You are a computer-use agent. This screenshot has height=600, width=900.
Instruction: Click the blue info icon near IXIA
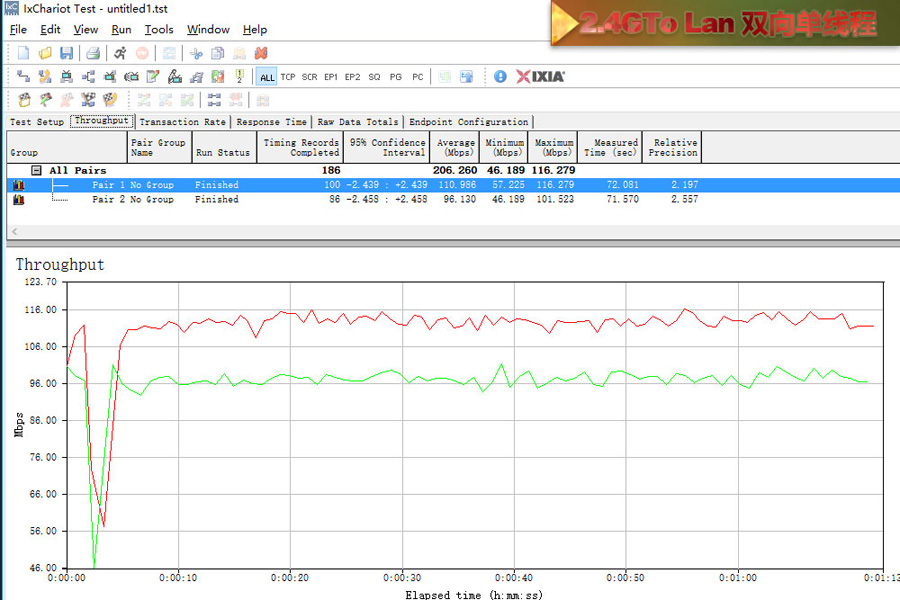tap(500, 76)
